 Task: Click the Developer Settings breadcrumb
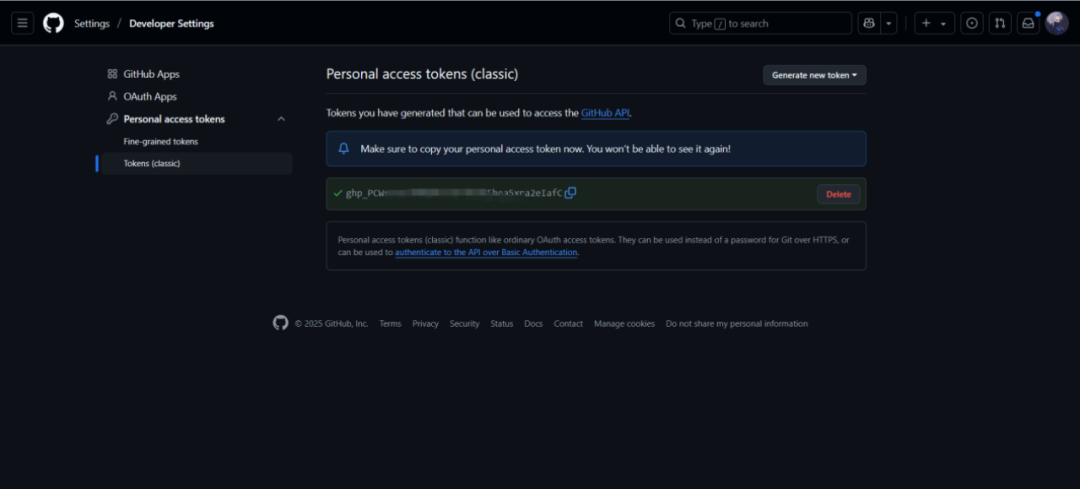click(x=172, y=23)
